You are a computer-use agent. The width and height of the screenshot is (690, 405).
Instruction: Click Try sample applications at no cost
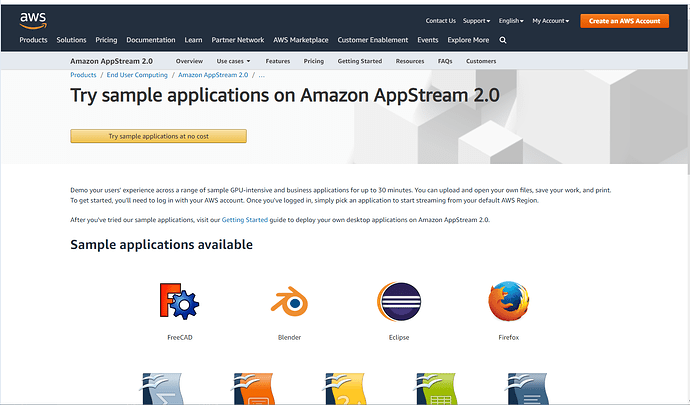pyautogui.click(x=158, y=136)
